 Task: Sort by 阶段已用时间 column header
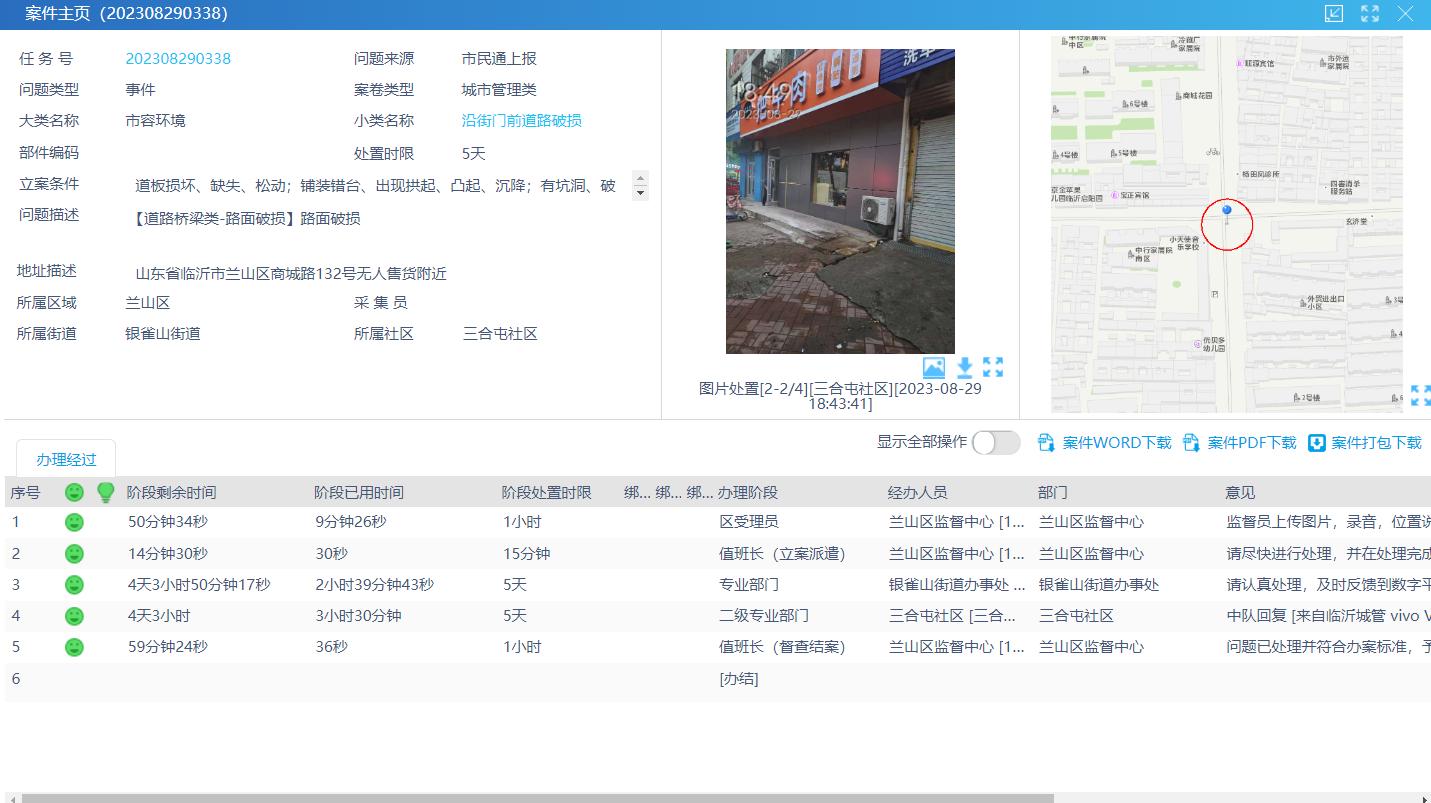pyautogui.click(x=359, y=492)
